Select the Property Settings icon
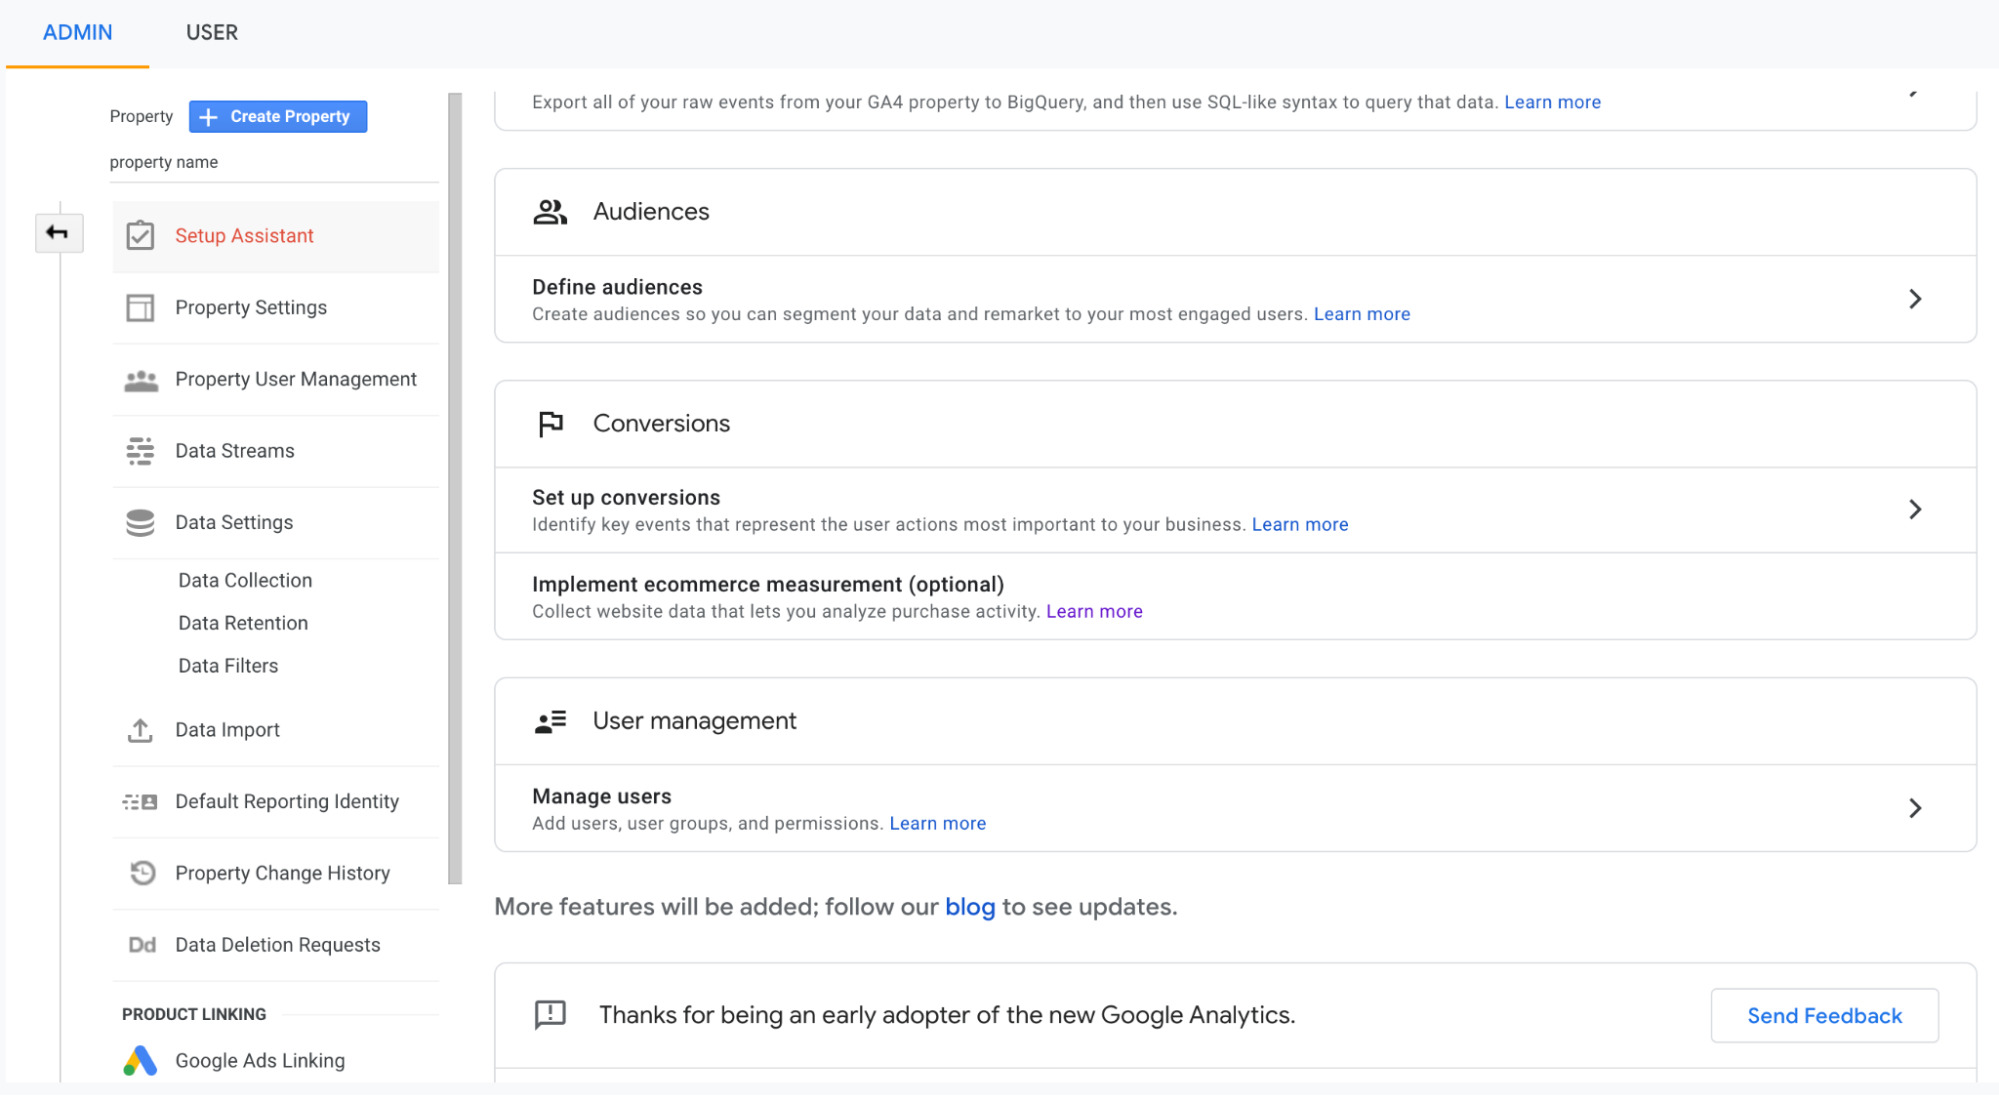 pos(141,307)
